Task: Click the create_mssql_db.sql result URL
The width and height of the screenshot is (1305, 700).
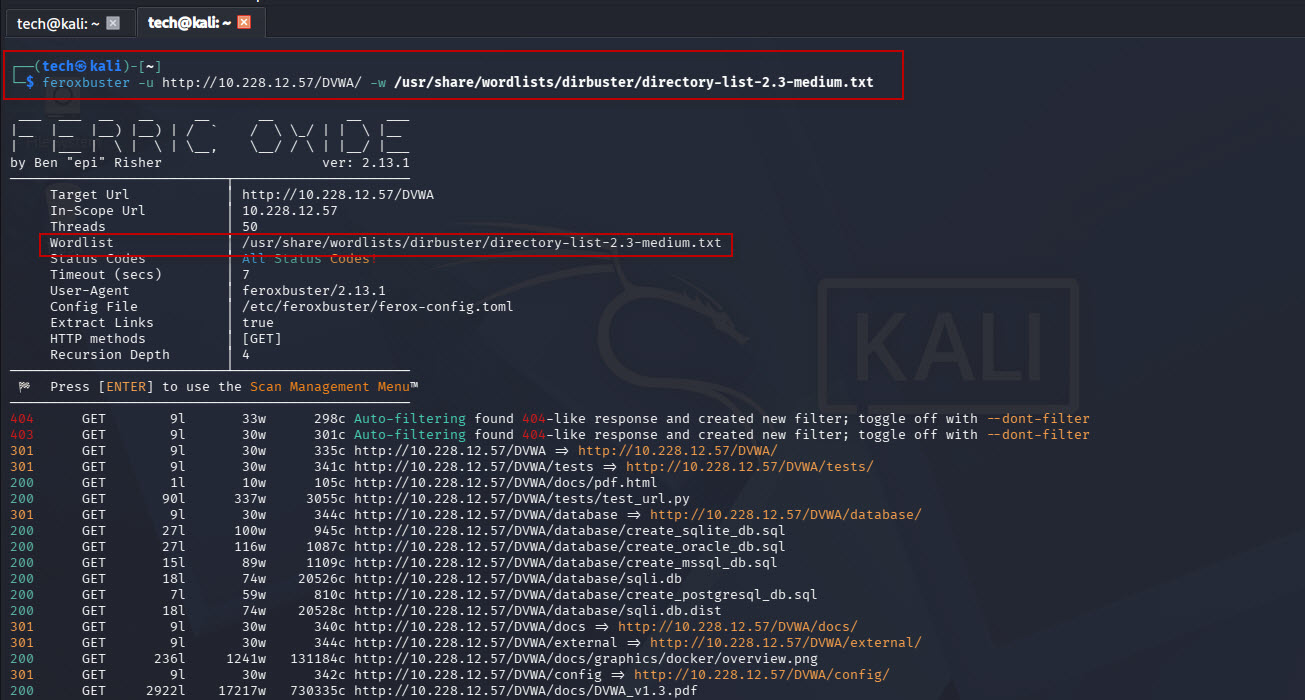Action: [566, 562]
